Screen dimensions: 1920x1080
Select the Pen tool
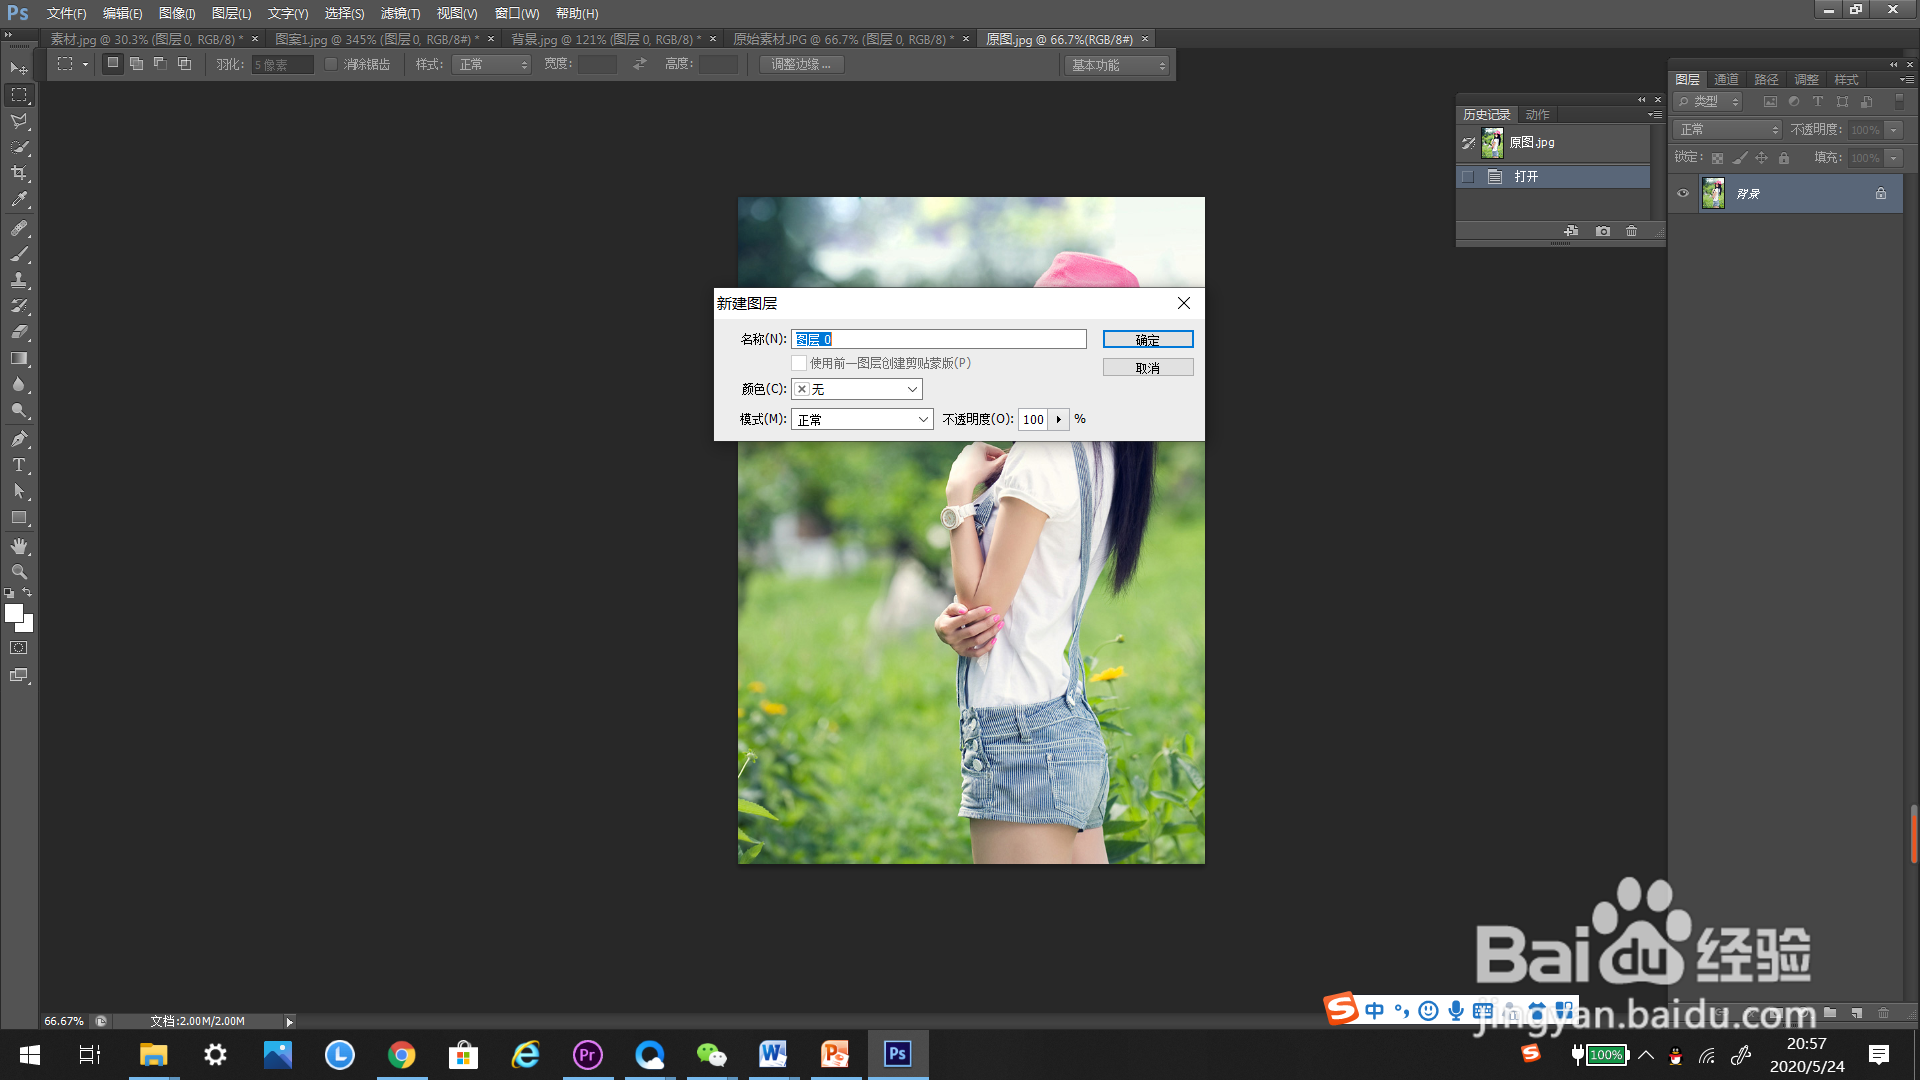(19, 438)
